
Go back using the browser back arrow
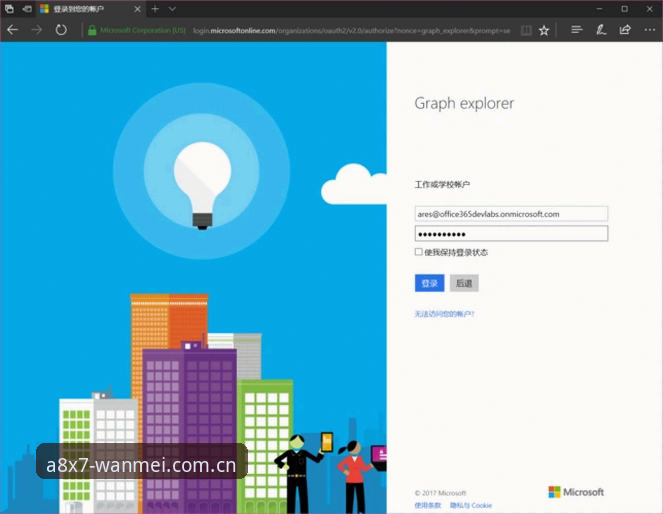click(13, 30)
